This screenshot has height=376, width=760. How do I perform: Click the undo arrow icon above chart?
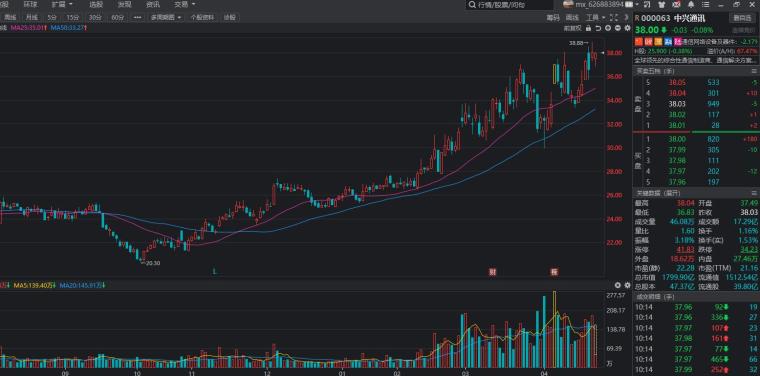[x=598, y=28]
